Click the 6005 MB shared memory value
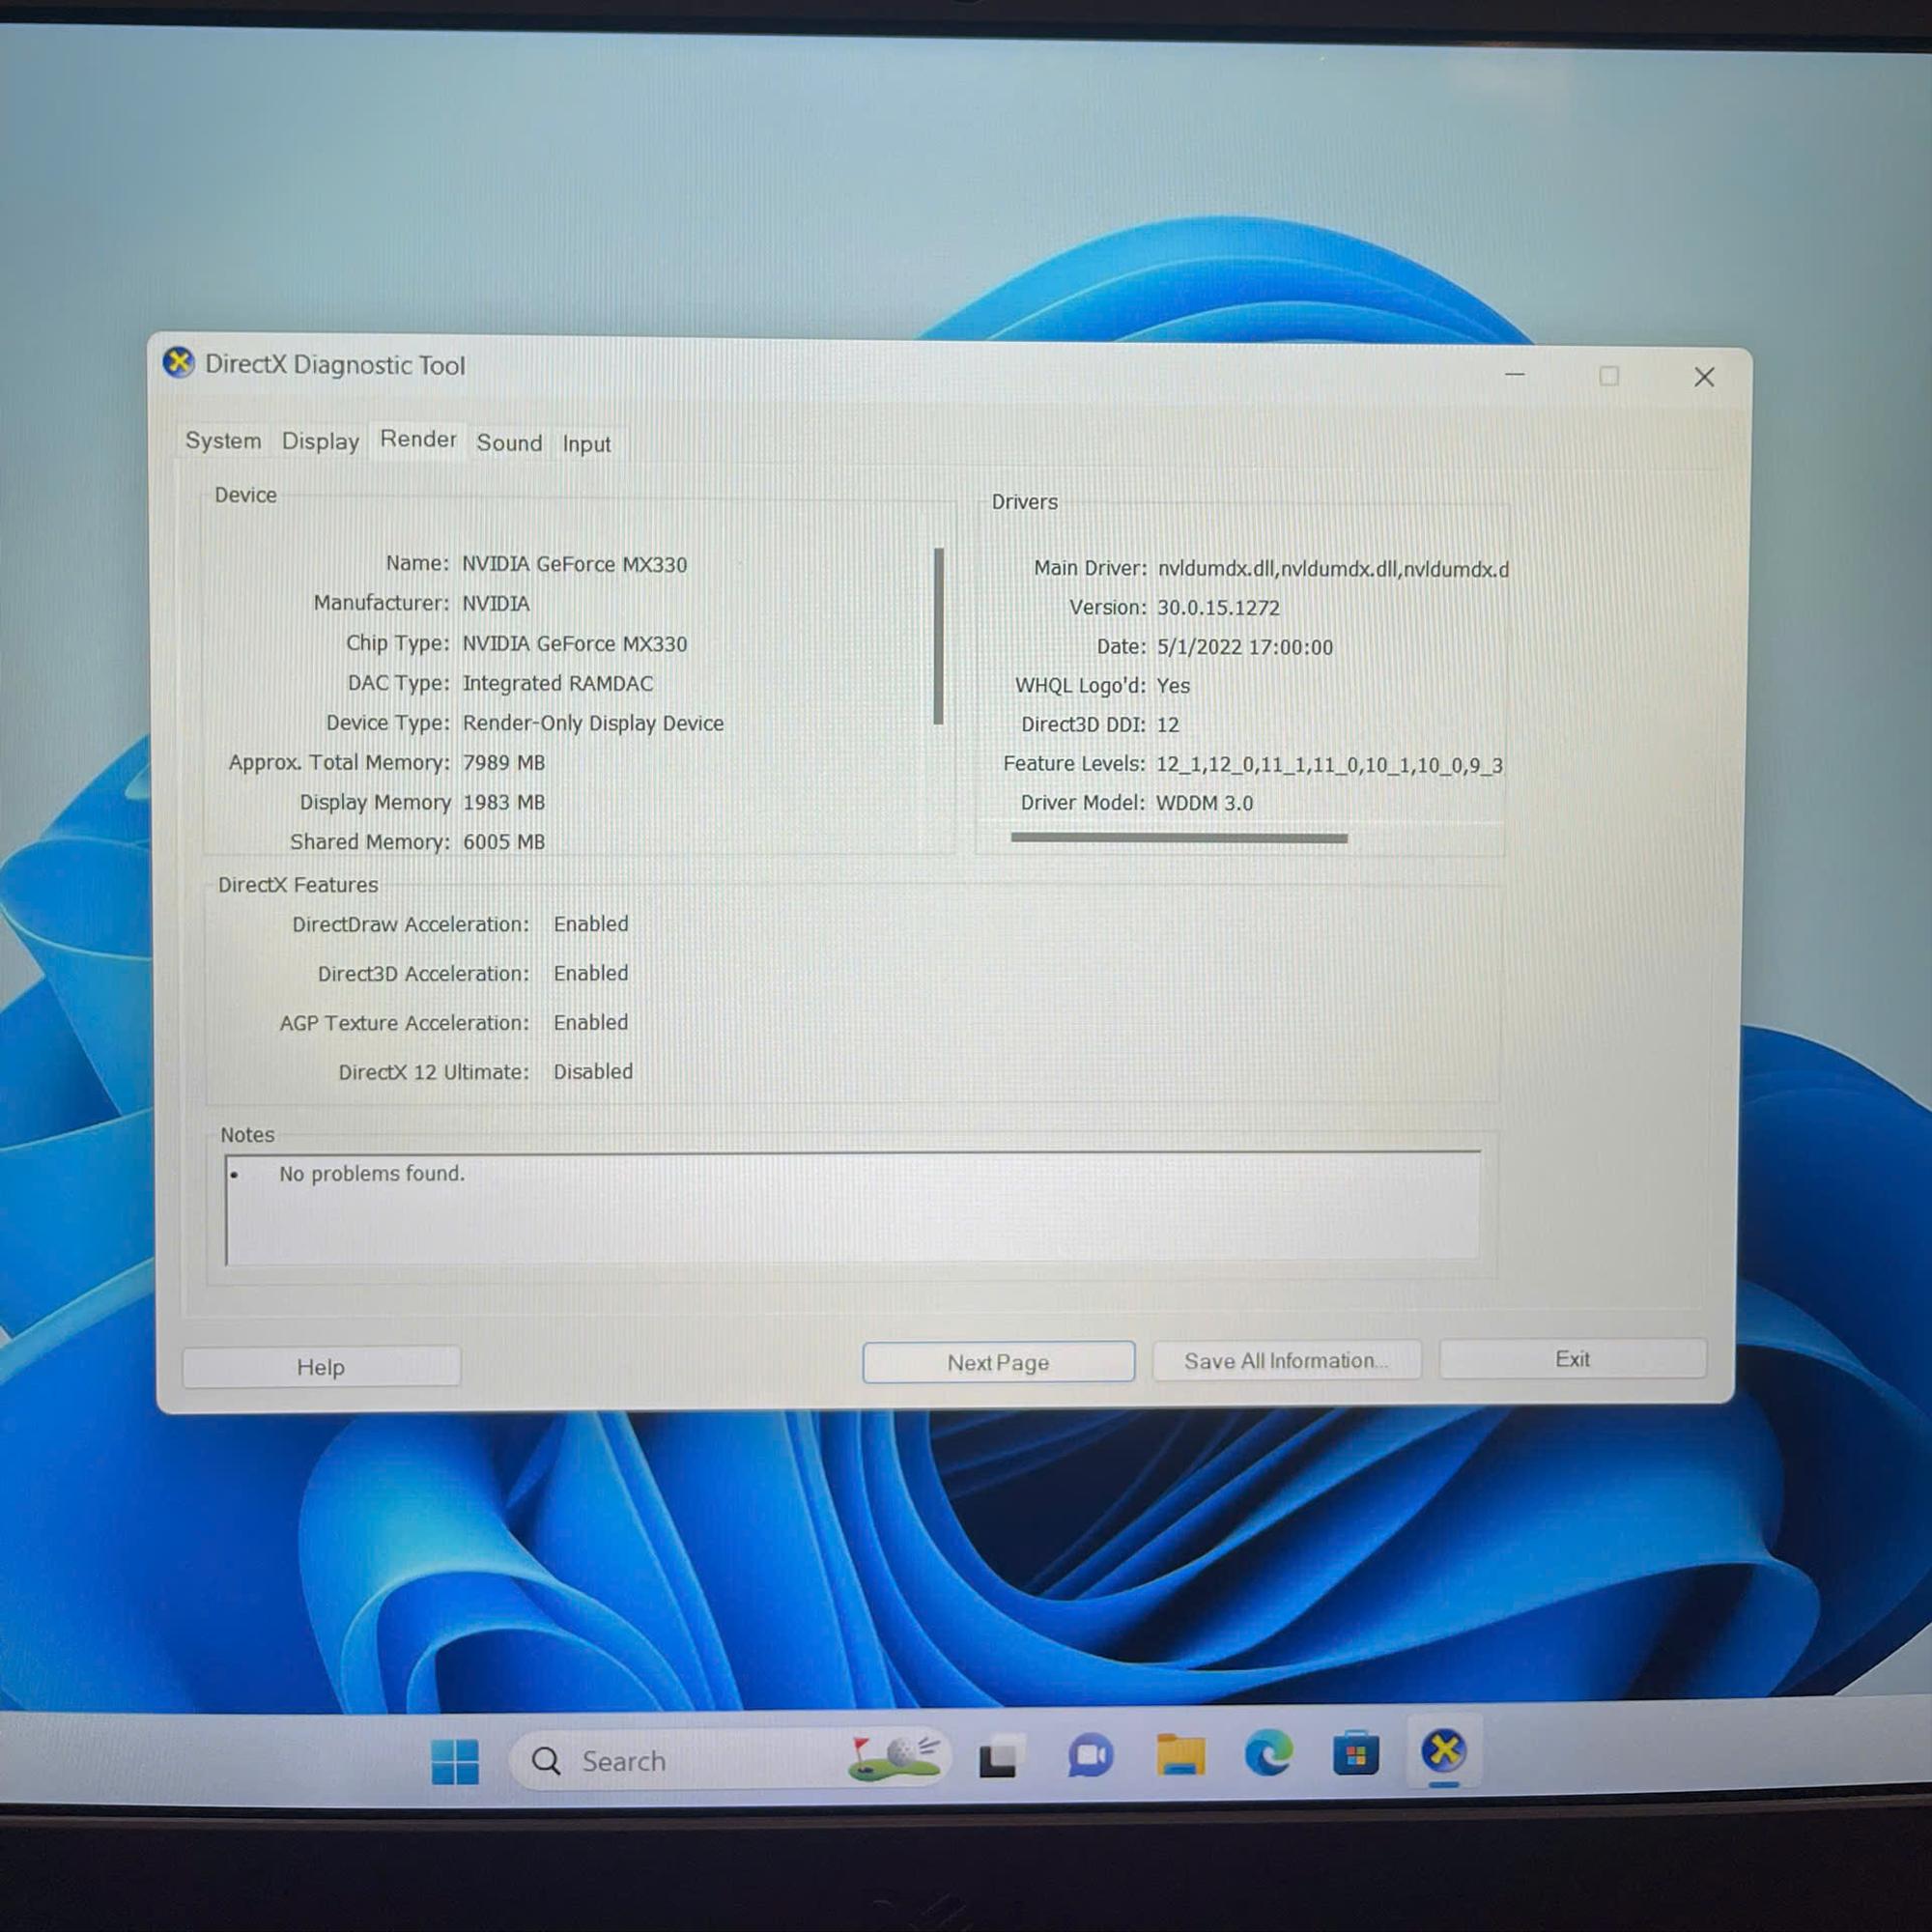The image size is (1932, 1932). 504,842
